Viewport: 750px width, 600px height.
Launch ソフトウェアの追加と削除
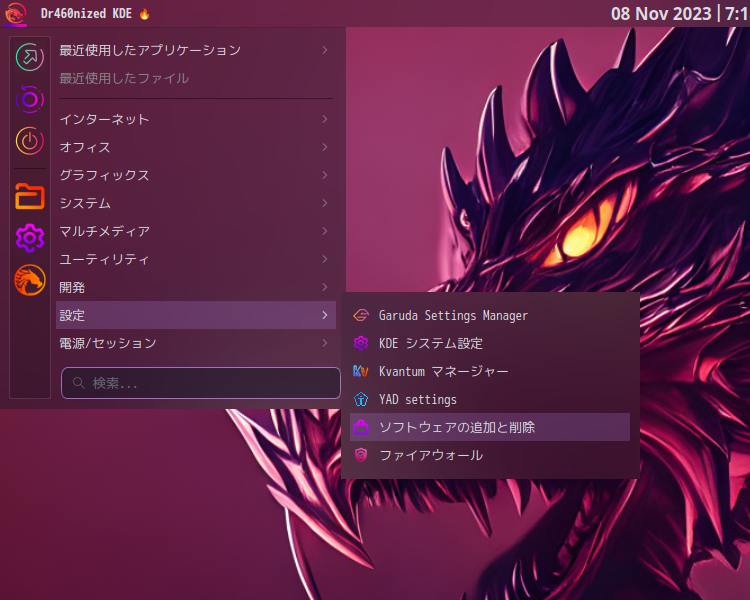pyautogui.click(x=490, y=427)
